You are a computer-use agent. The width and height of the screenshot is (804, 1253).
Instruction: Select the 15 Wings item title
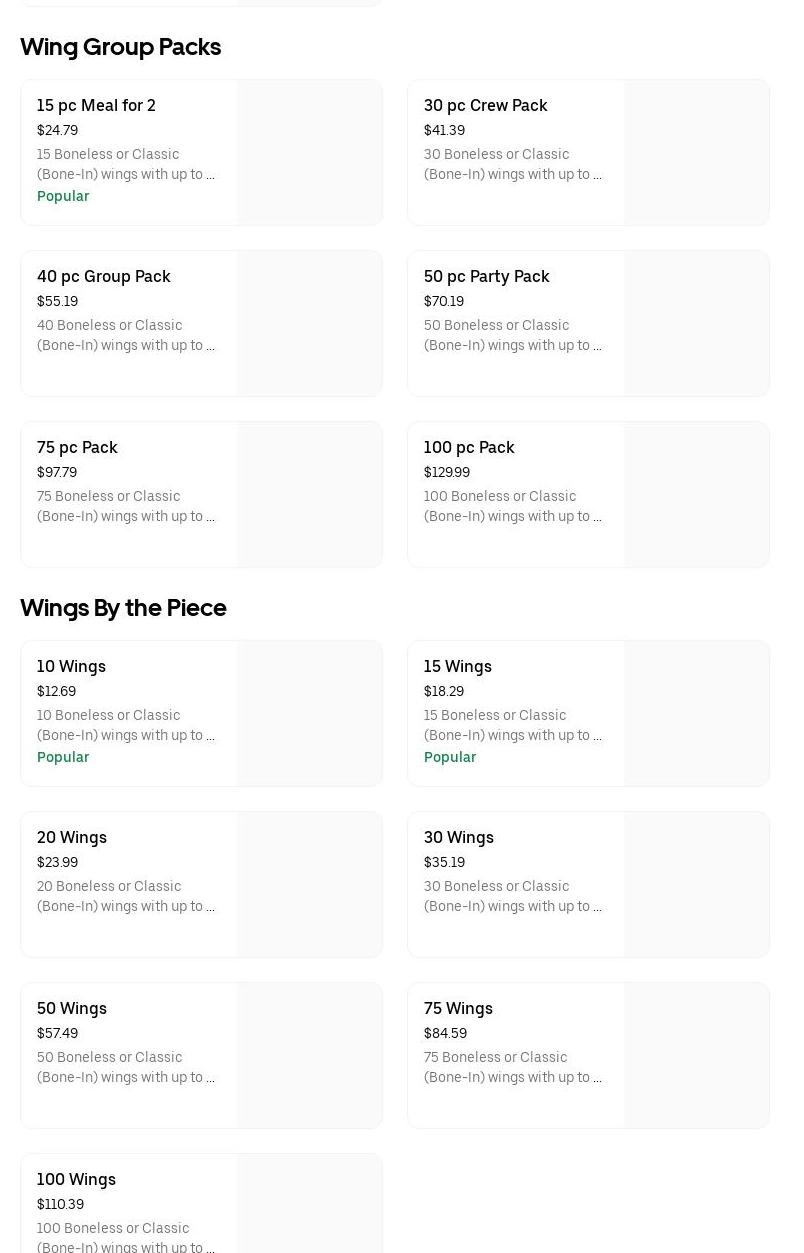pyautogui.click(x=457, y=666)
